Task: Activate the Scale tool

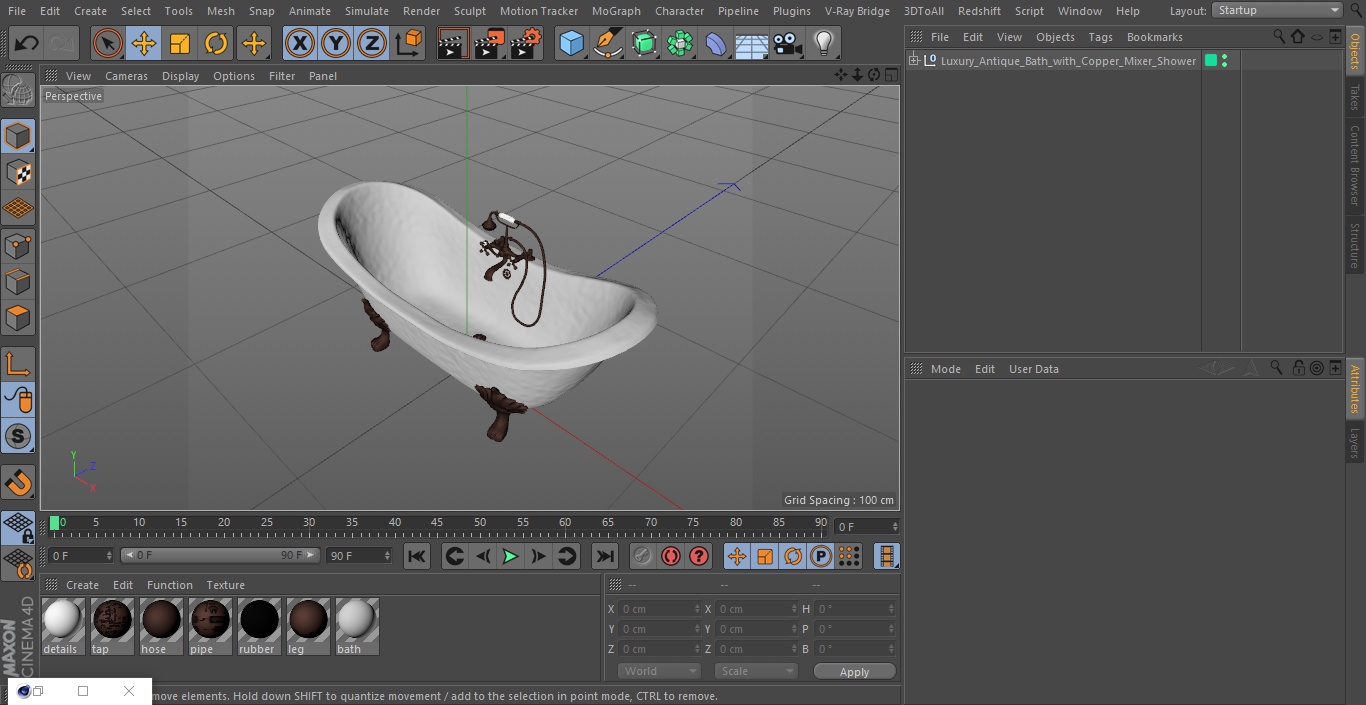Action: click(180, 44)
